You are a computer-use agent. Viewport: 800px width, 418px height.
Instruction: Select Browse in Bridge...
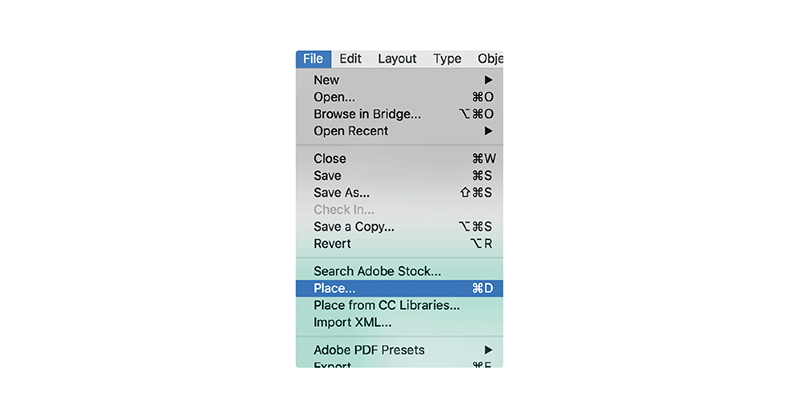[x=367, y=114]
